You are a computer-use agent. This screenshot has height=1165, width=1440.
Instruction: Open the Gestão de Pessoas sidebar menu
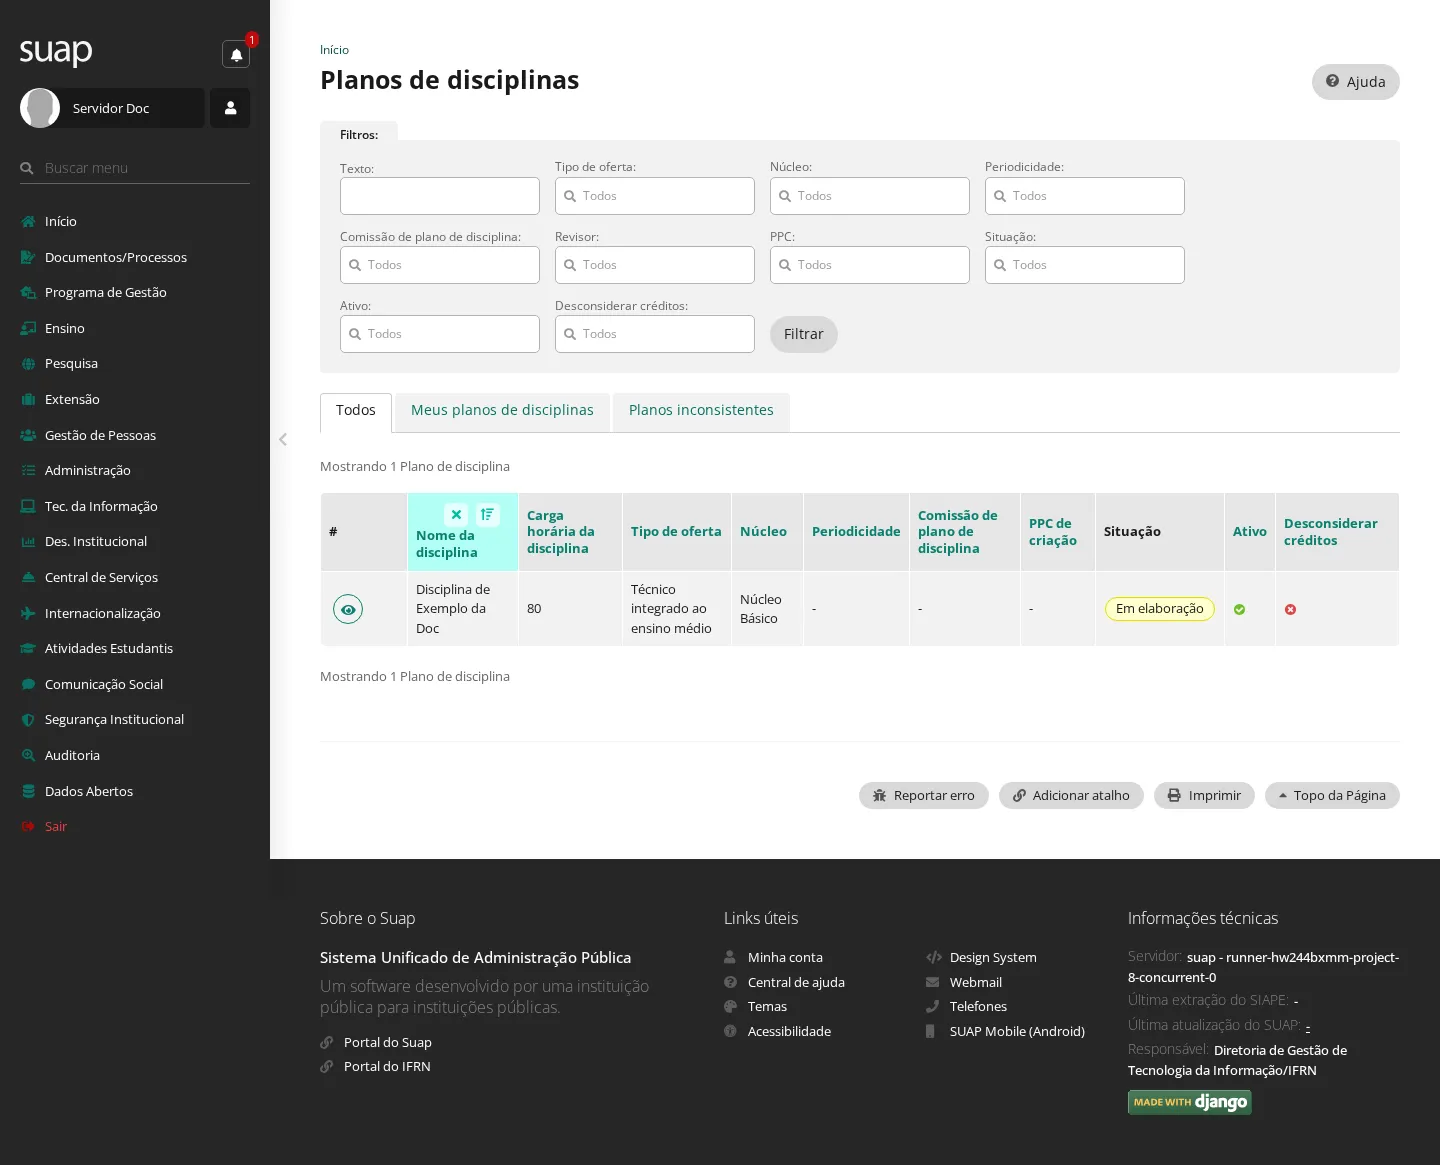[x=135, y=435]
